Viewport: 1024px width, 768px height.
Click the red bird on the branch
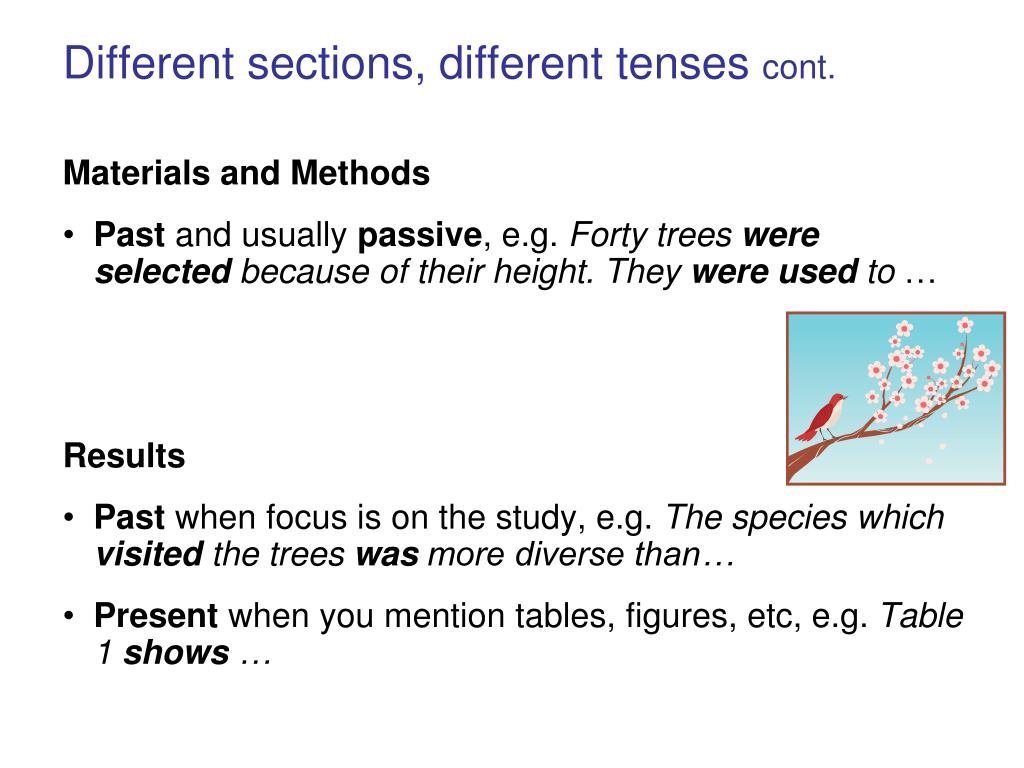[x=822, y=417]
